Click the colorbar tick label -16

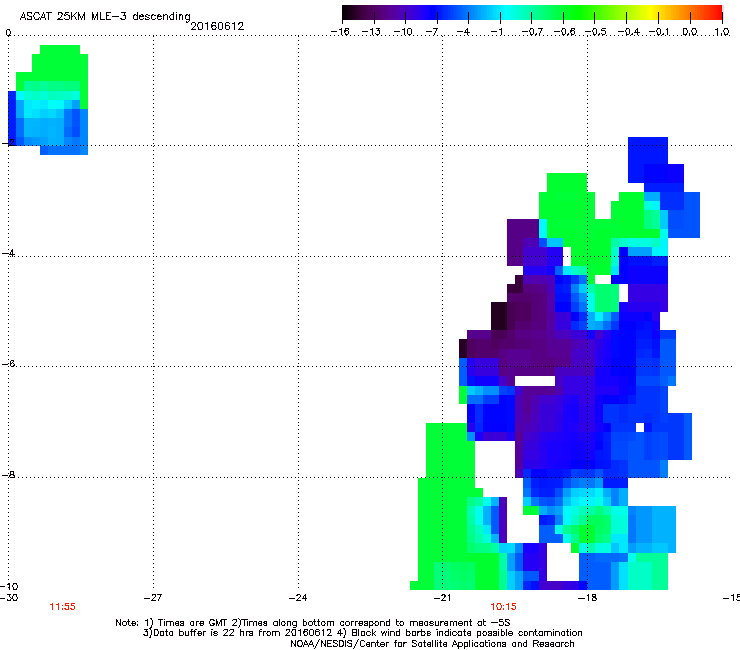tap(340, 32)
